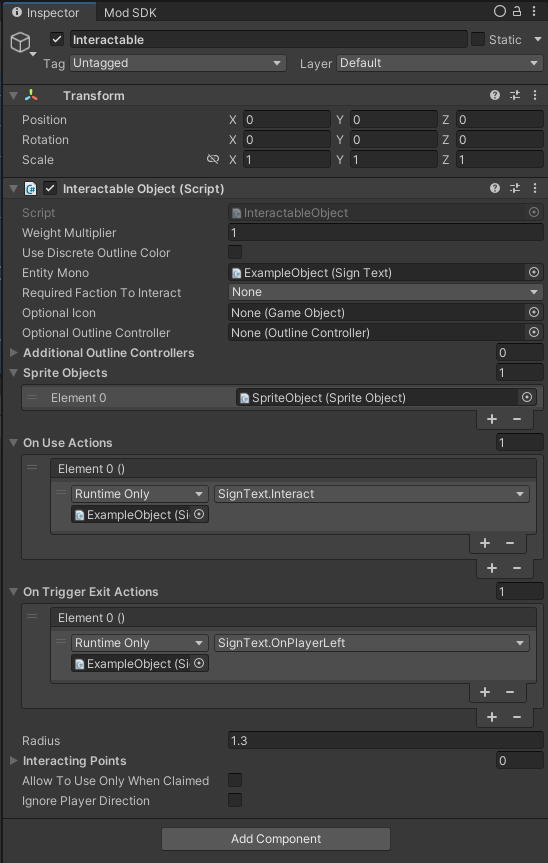Screen dimensions: 548x863
Task: Open Transform preset settings icon
Action: click(x=514, y=95)
